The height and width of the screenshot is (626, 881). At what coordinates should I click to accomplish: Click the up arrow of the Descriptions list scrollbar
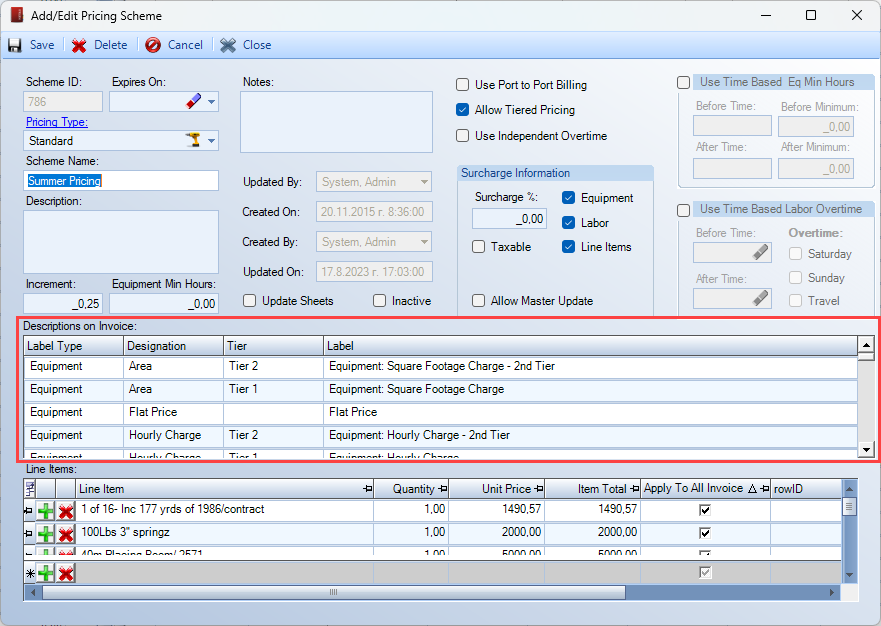pos(866,344)
